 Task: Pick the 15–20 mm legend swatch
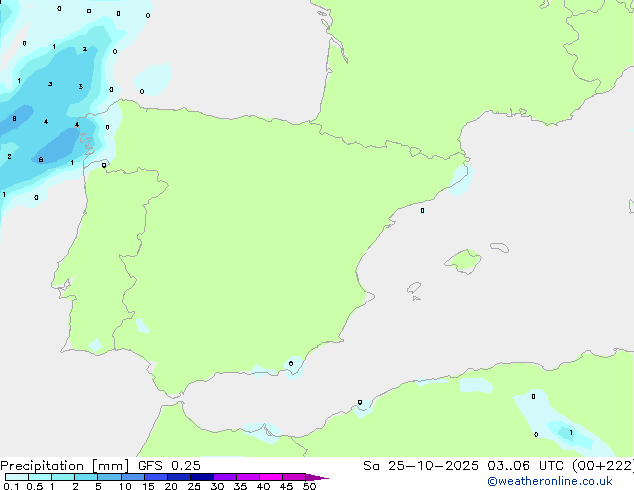point(156,477)
